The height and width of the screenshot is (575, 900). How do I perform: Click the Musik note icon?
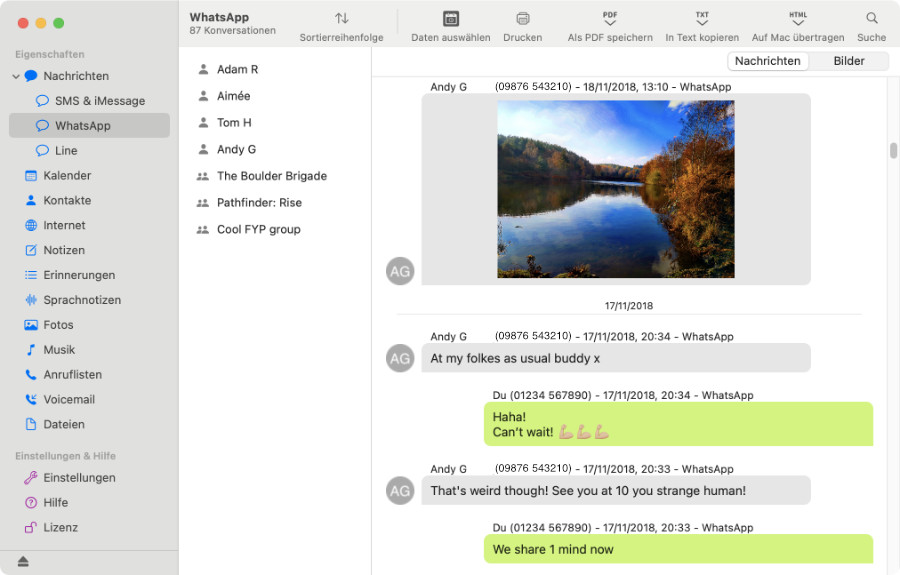point(31,349)
